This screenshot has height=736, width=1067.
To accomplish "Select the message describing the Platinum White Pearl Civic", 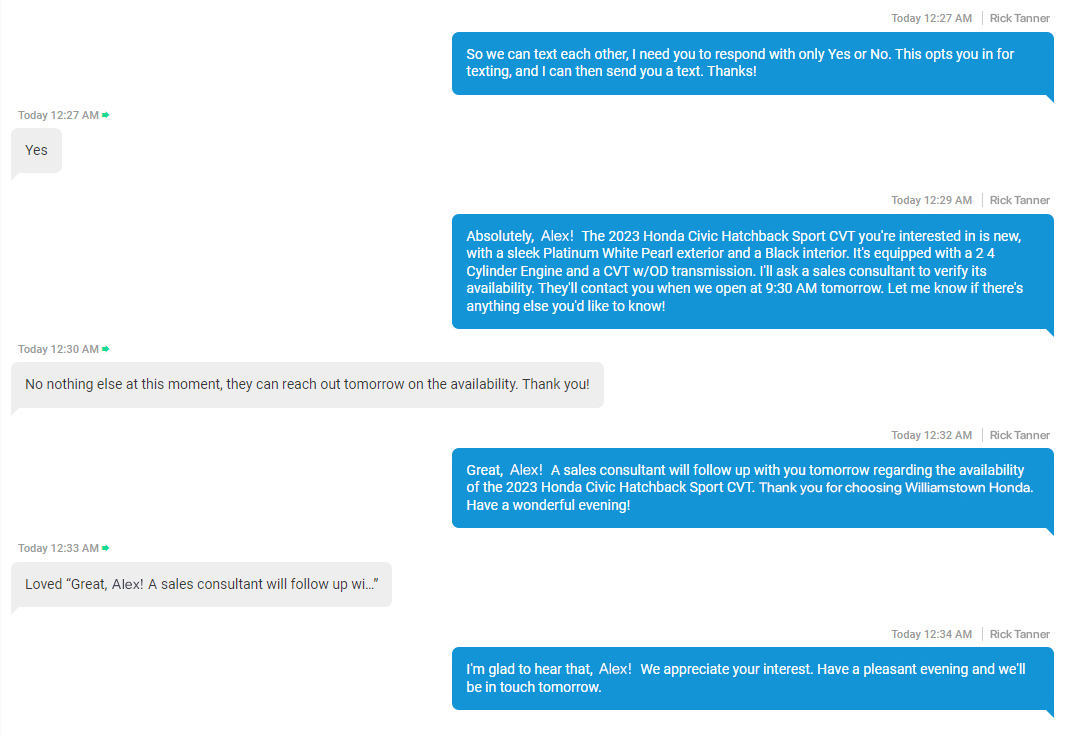I will click(x=752, y=271).
